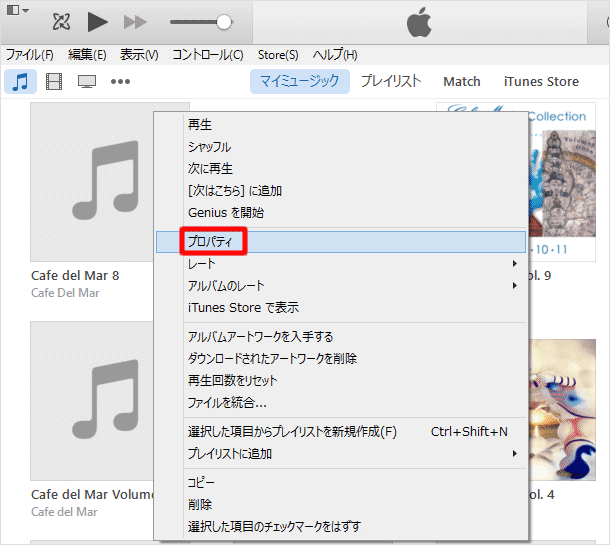Choose ファイルを統合... menu entry
The height and width of the screenshot is (545, 610).
coord(341,402)
